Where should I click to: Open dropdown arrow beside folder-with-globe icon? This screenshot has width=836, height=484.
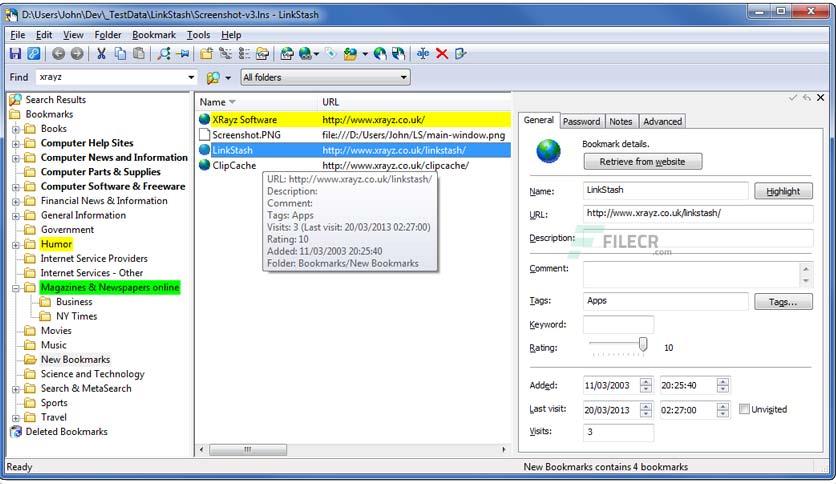click(365, 54)
